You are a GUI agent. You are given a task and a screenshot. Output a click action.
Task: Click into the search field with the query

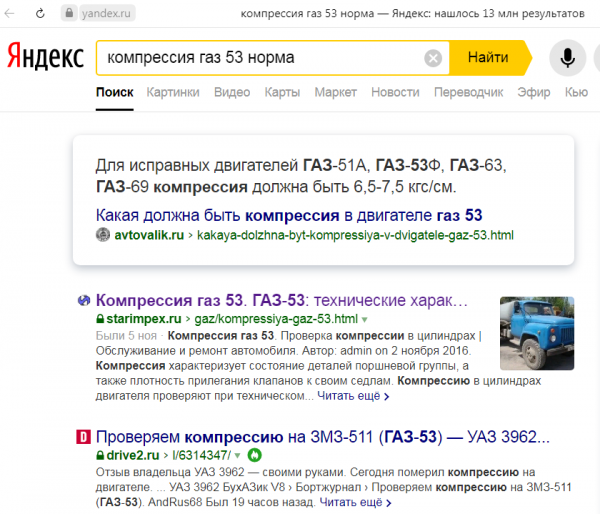coord(260,58)
